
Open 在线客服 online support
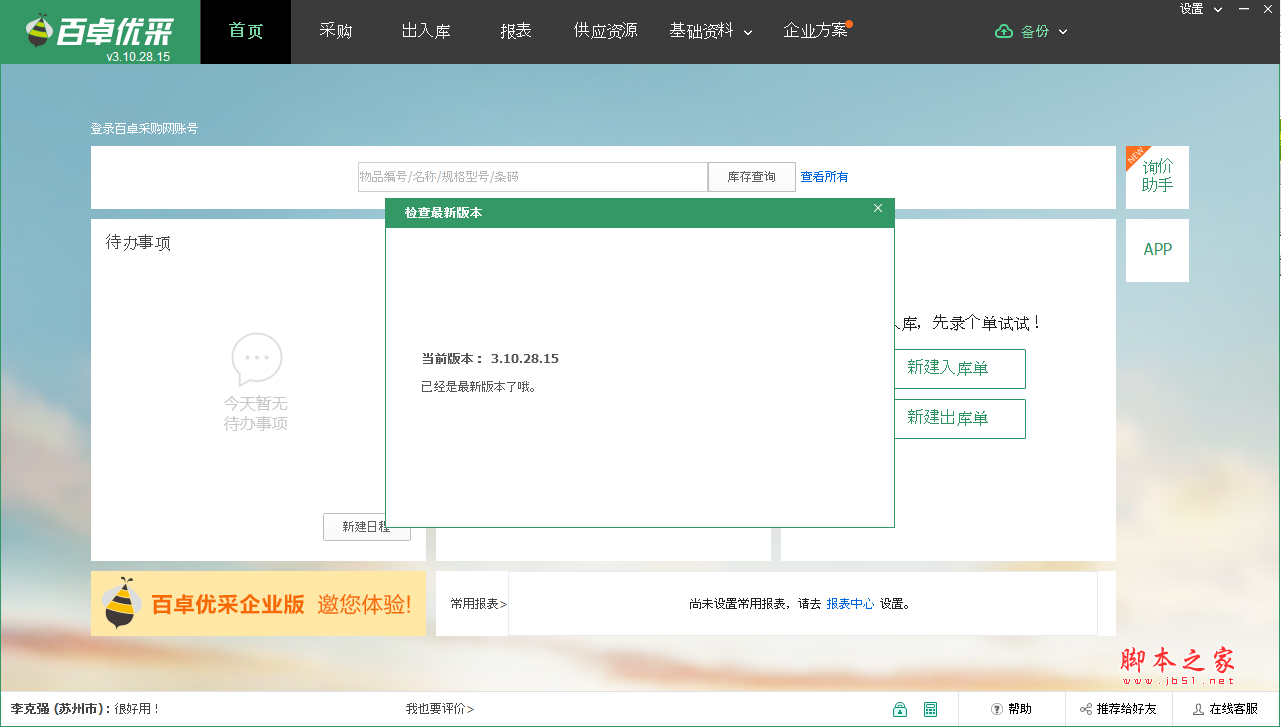click(1225, 709)
